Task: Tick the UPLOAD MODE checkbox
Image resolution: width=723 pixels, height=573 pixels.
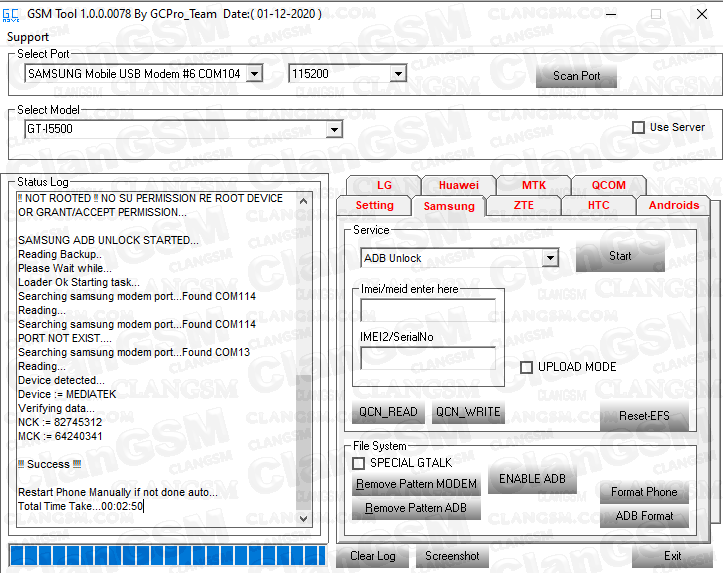Action: (526, 367)
